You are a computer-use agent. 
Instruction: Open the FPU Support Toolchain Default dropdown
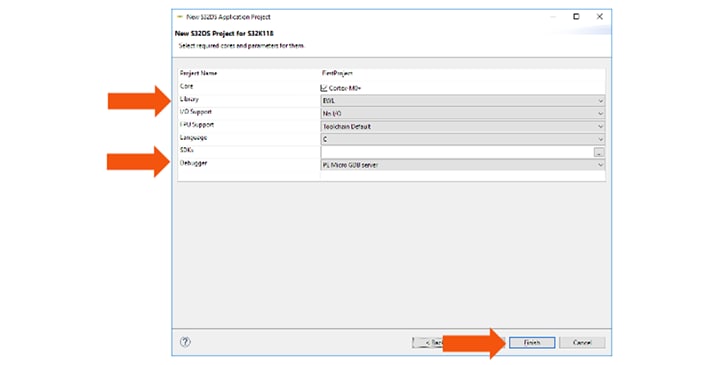tap(462, 126)
